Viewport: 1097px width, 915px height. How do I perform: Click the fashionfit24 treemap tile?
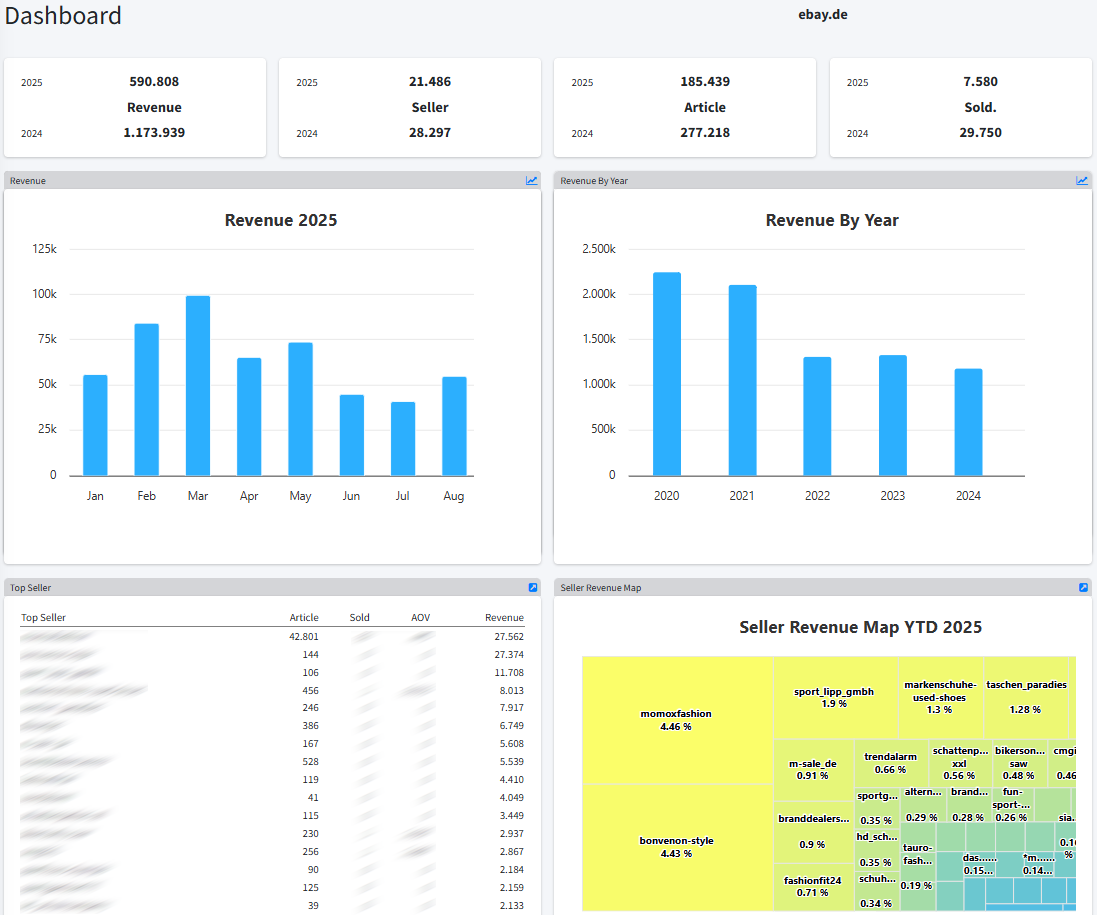pyautogui.click(x=813, y=886)
